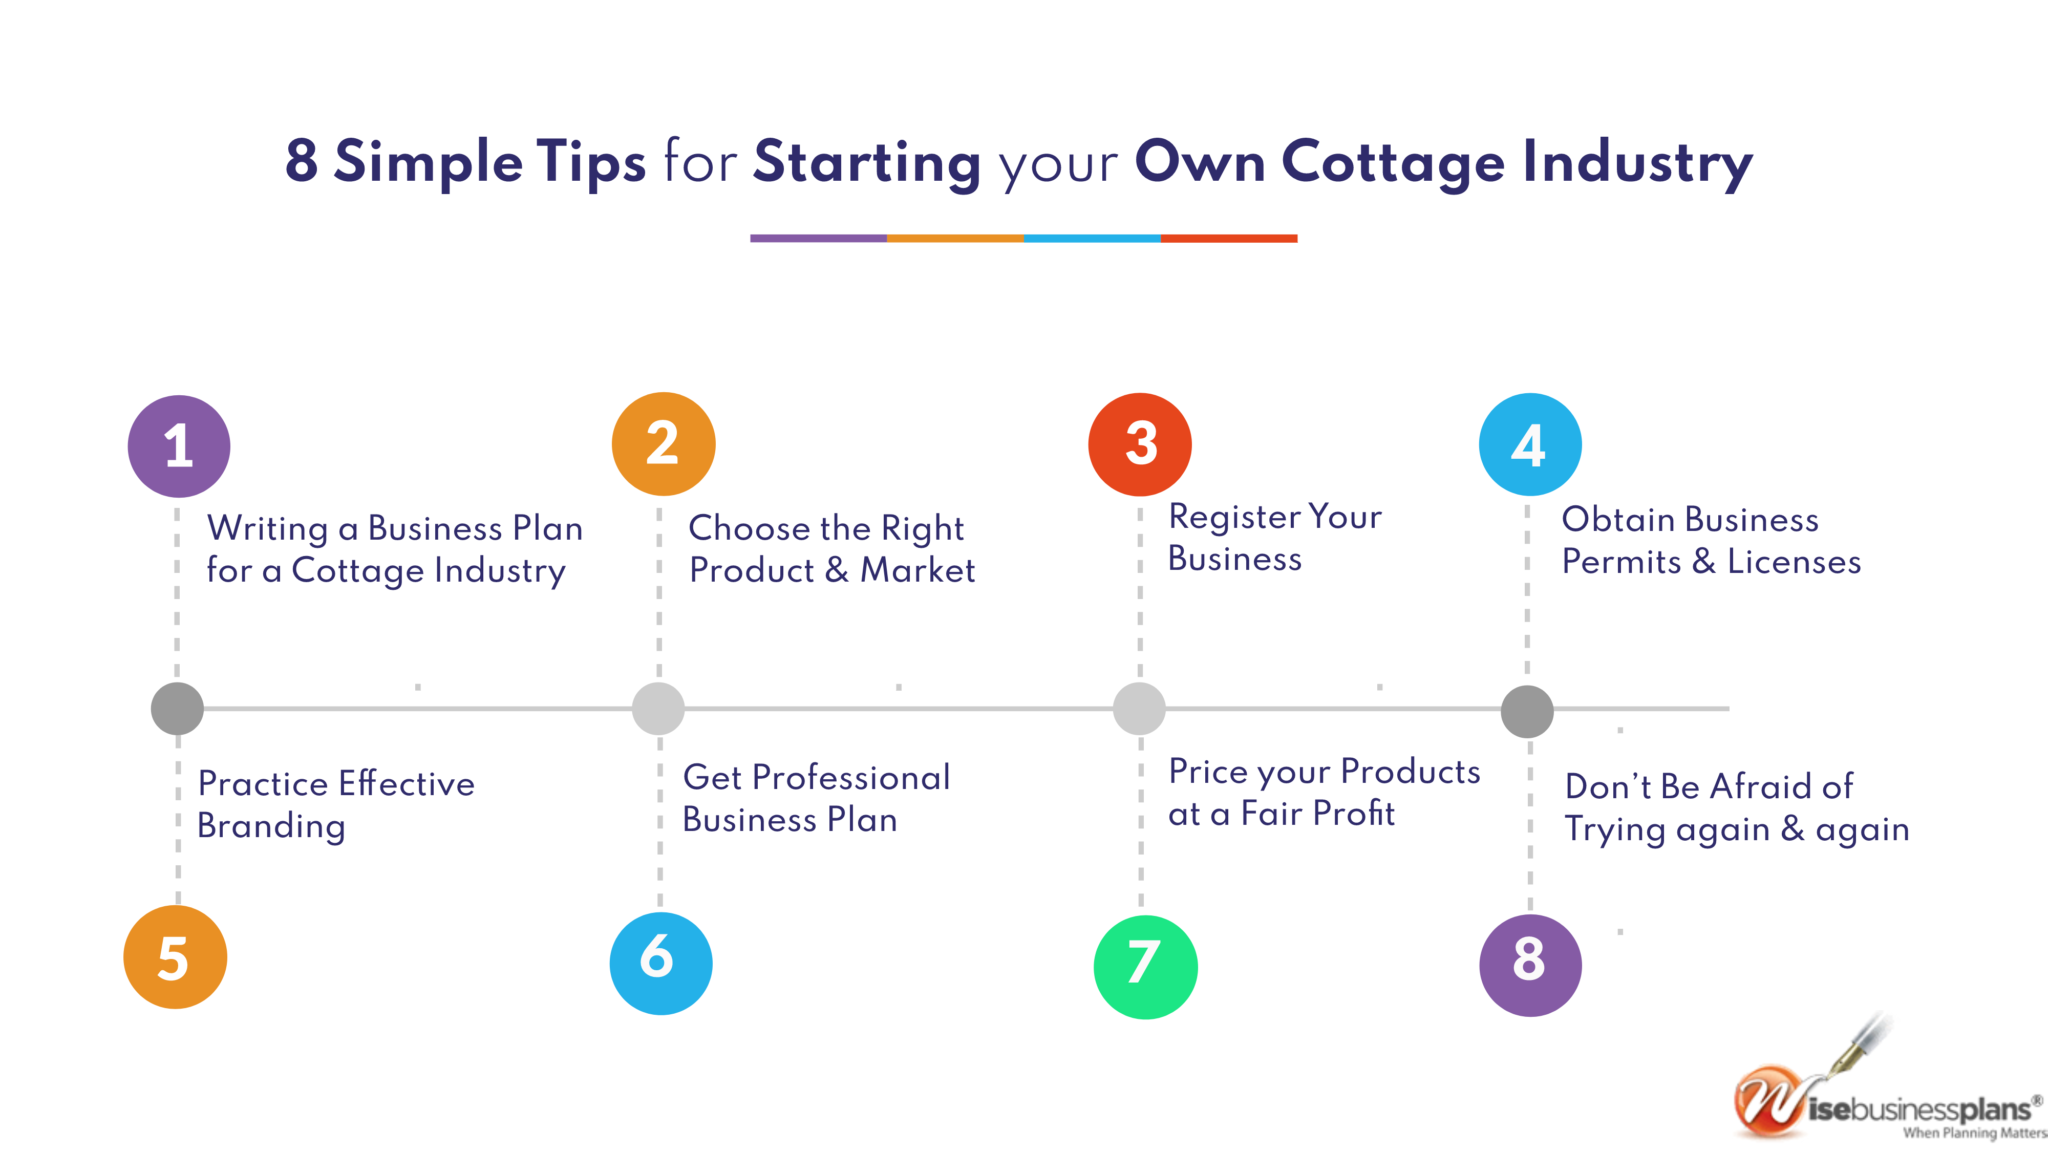
Task: Select 'Don't Be Afraid of Trying again' text
Action: tap(1737, 808)
